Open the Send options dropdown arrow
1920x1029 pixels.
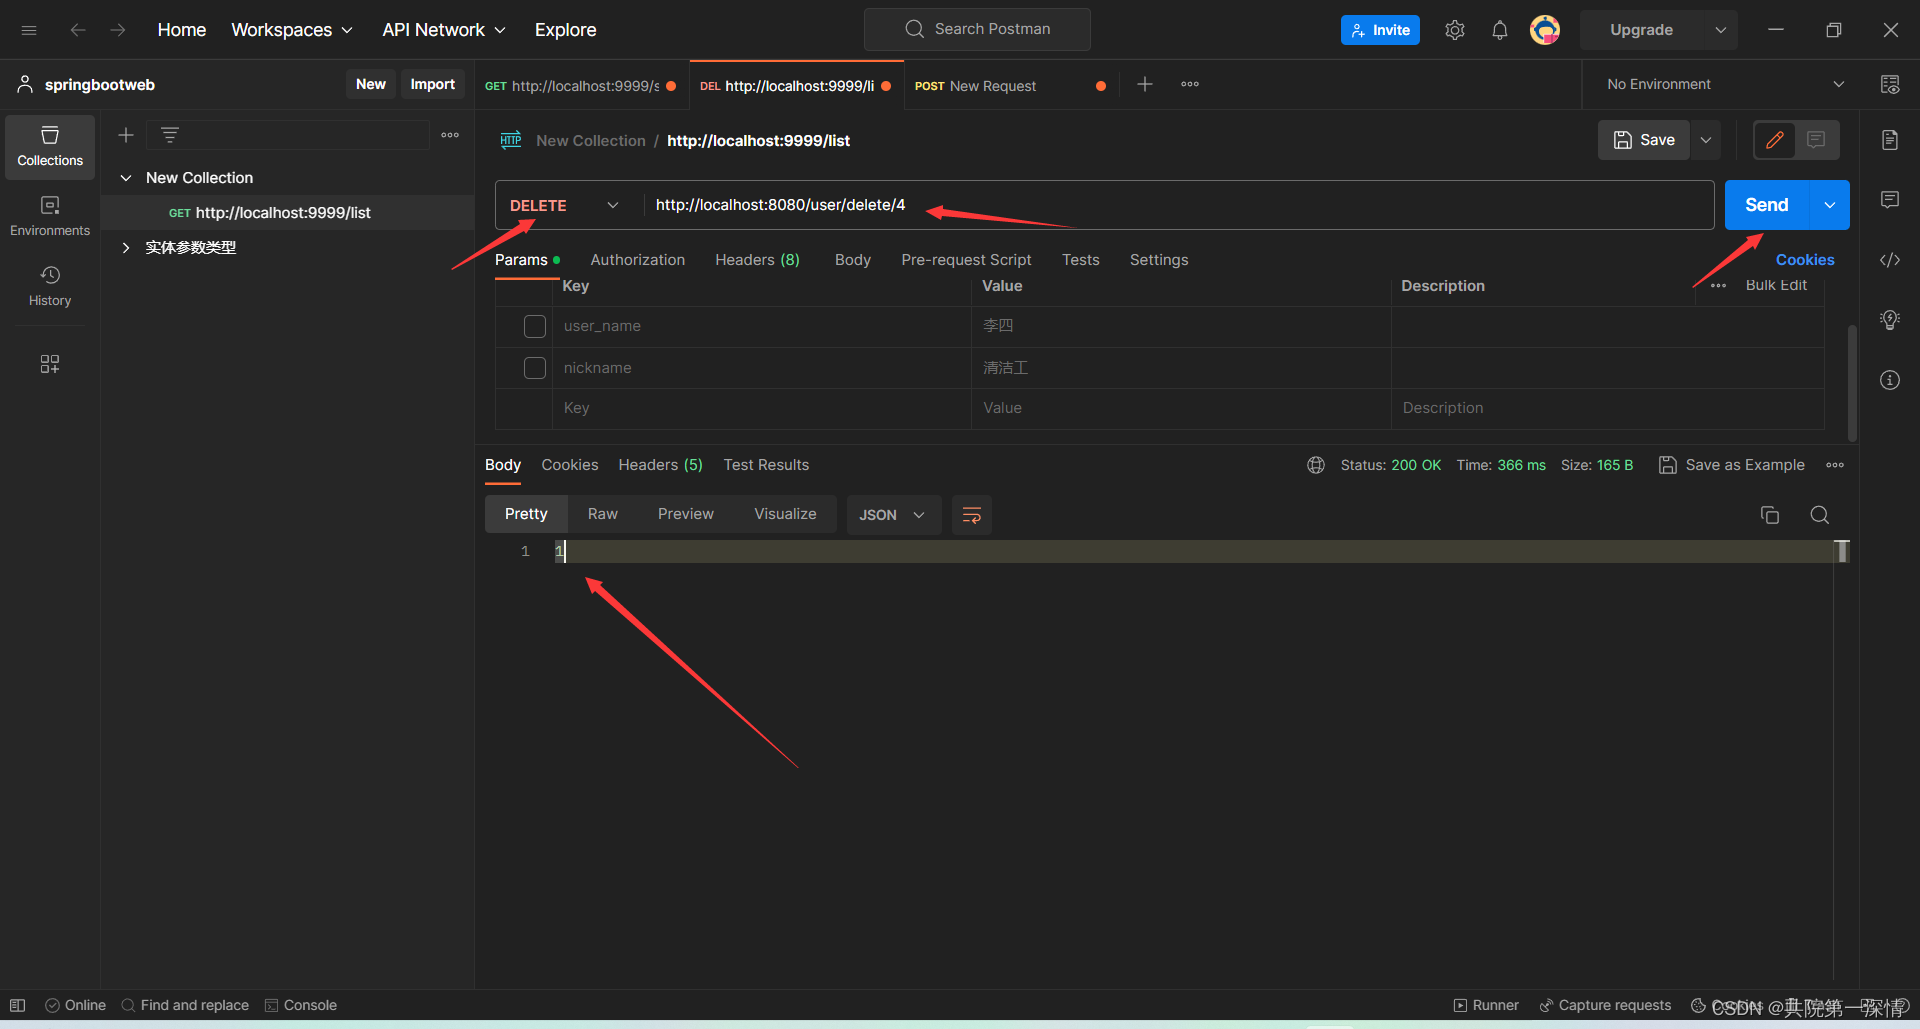(1830, 205)
